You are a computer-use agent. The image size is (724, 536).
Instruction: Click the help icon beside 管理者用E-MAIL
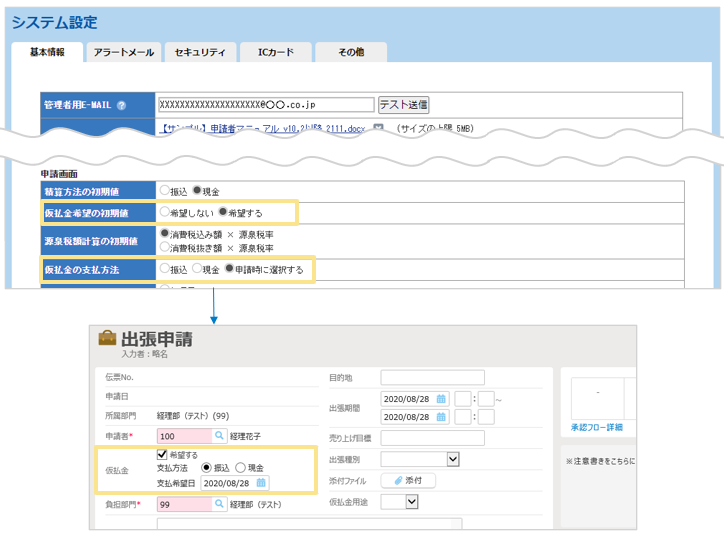pyautogui.click(x=122, y=105)
